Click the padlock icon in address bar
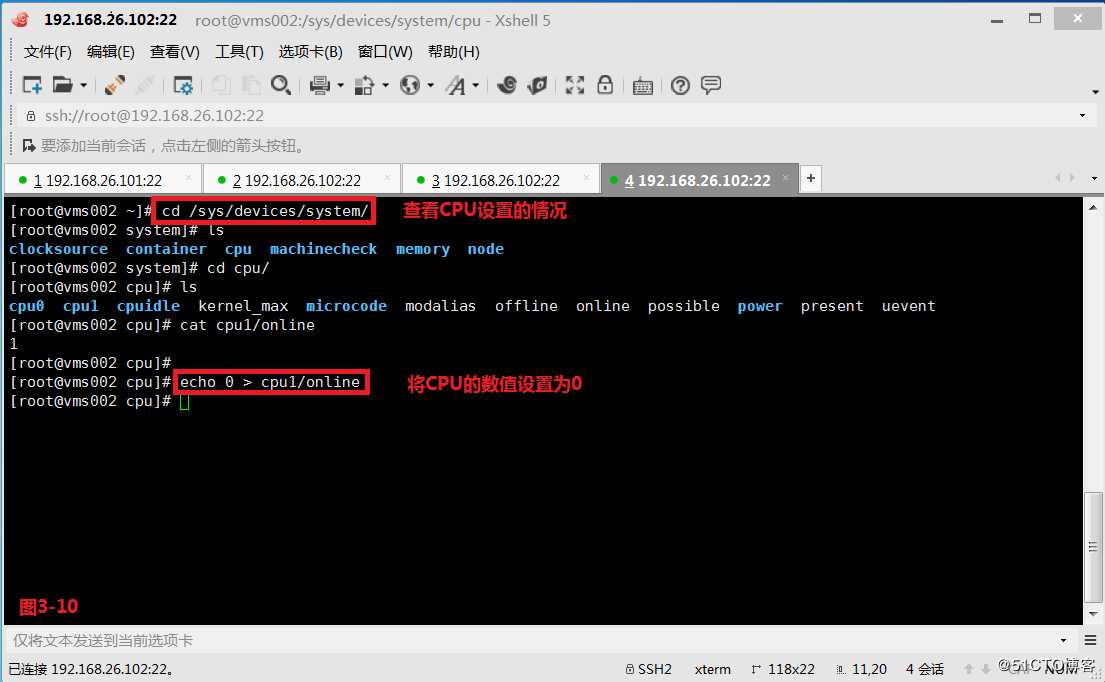1105x682 pixels. [x=31, y=116]
